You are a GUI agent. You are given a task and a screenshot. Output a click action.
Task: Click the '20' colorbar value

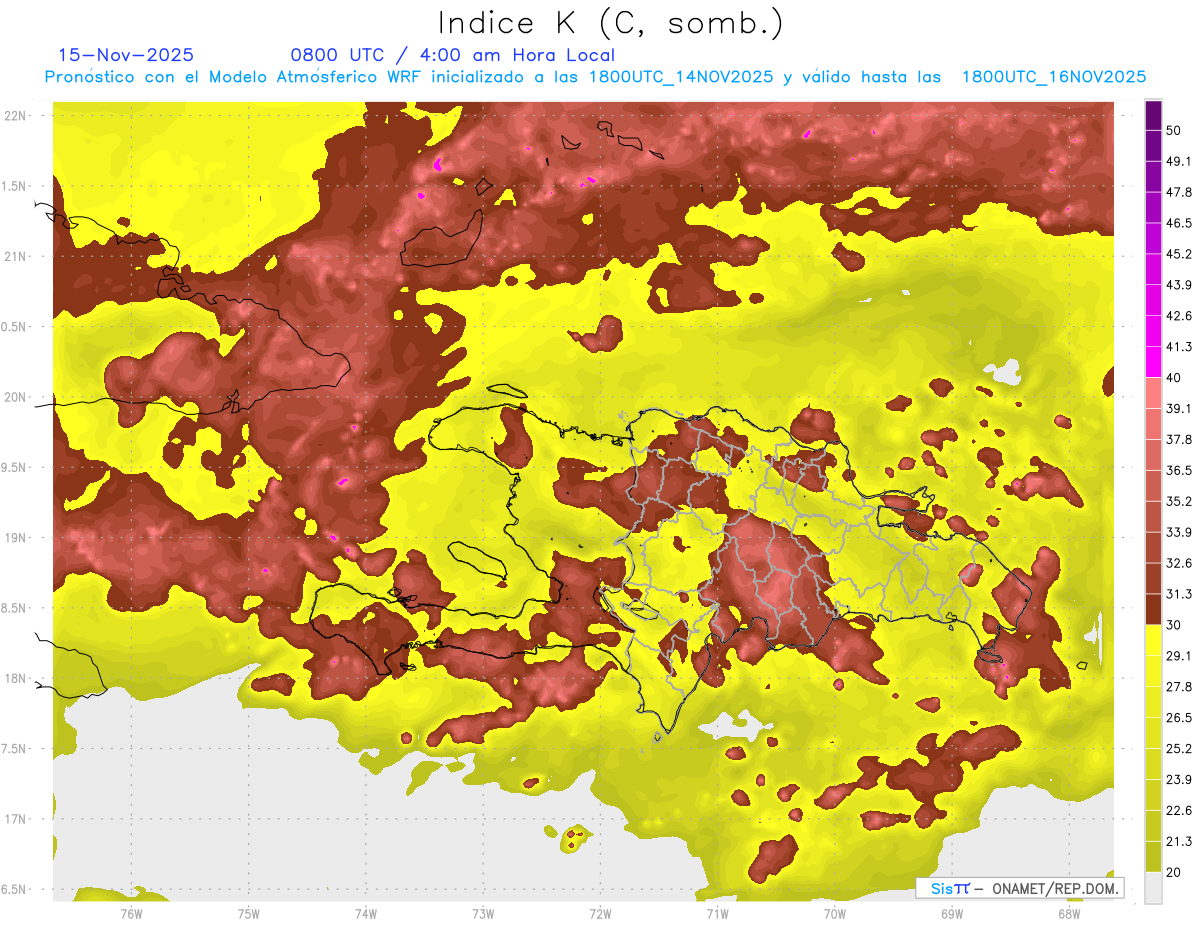[x=1175, y=872]
